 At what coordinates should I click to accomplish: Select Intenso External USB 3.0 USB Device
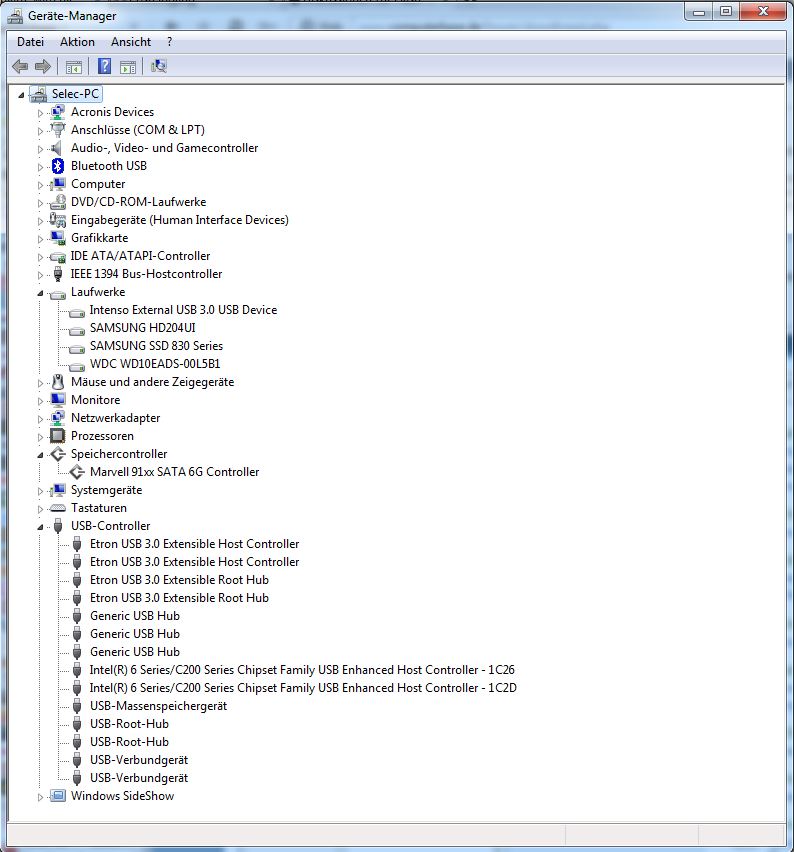point(183,310)
